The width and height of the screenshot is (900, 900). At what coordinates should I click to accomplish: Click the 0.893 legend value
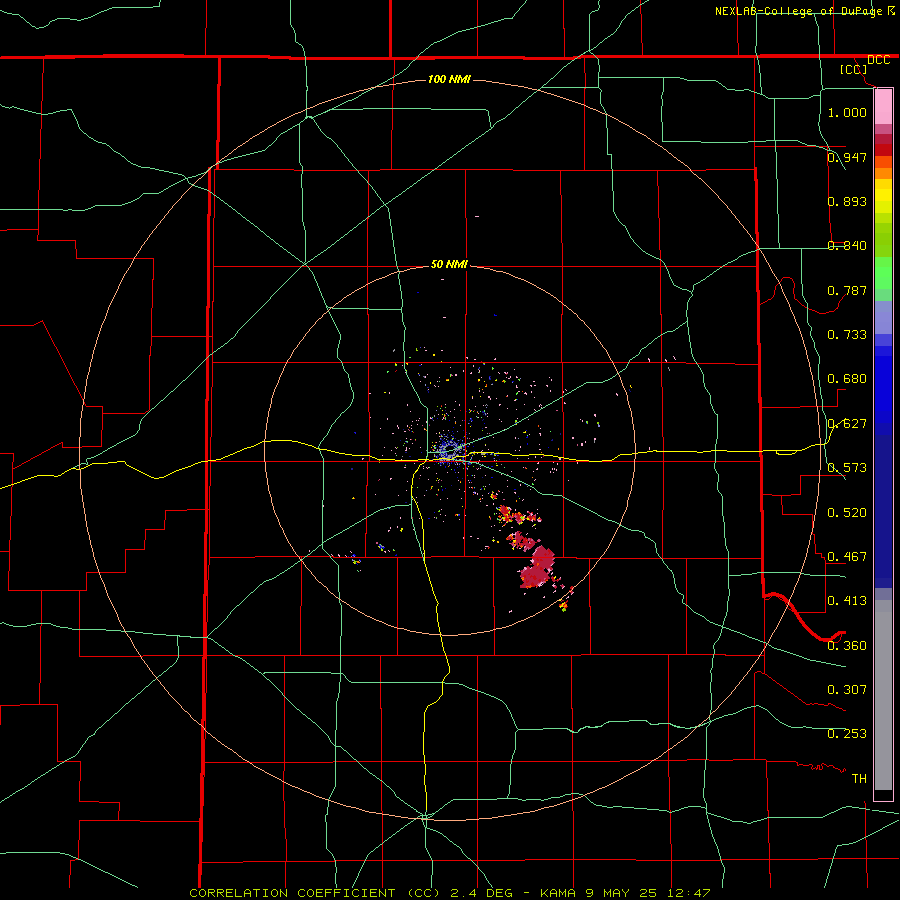(x=847, y=201)
